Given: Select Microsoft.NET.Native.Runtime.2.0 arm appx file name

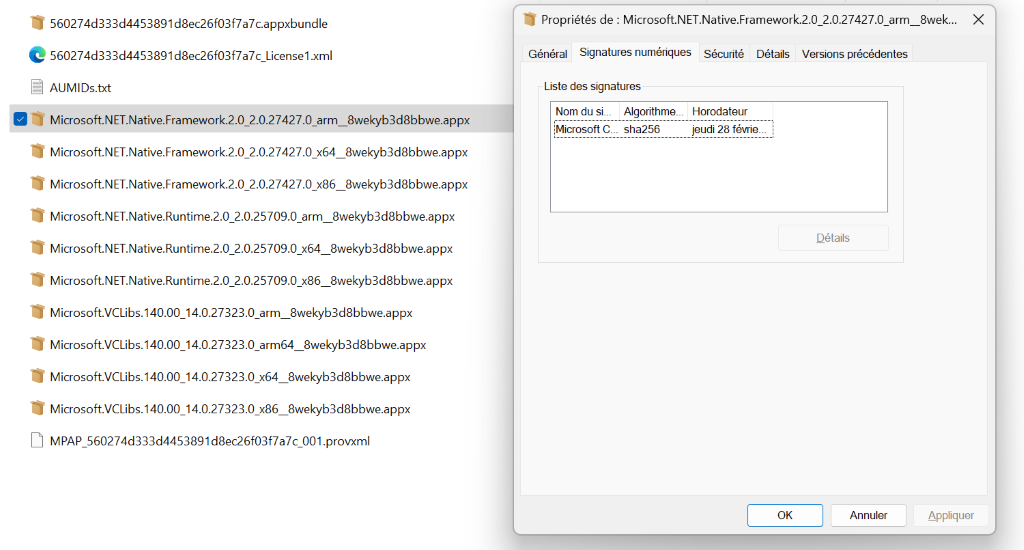Looking at the screenshot, I should [x=252, y=216].
